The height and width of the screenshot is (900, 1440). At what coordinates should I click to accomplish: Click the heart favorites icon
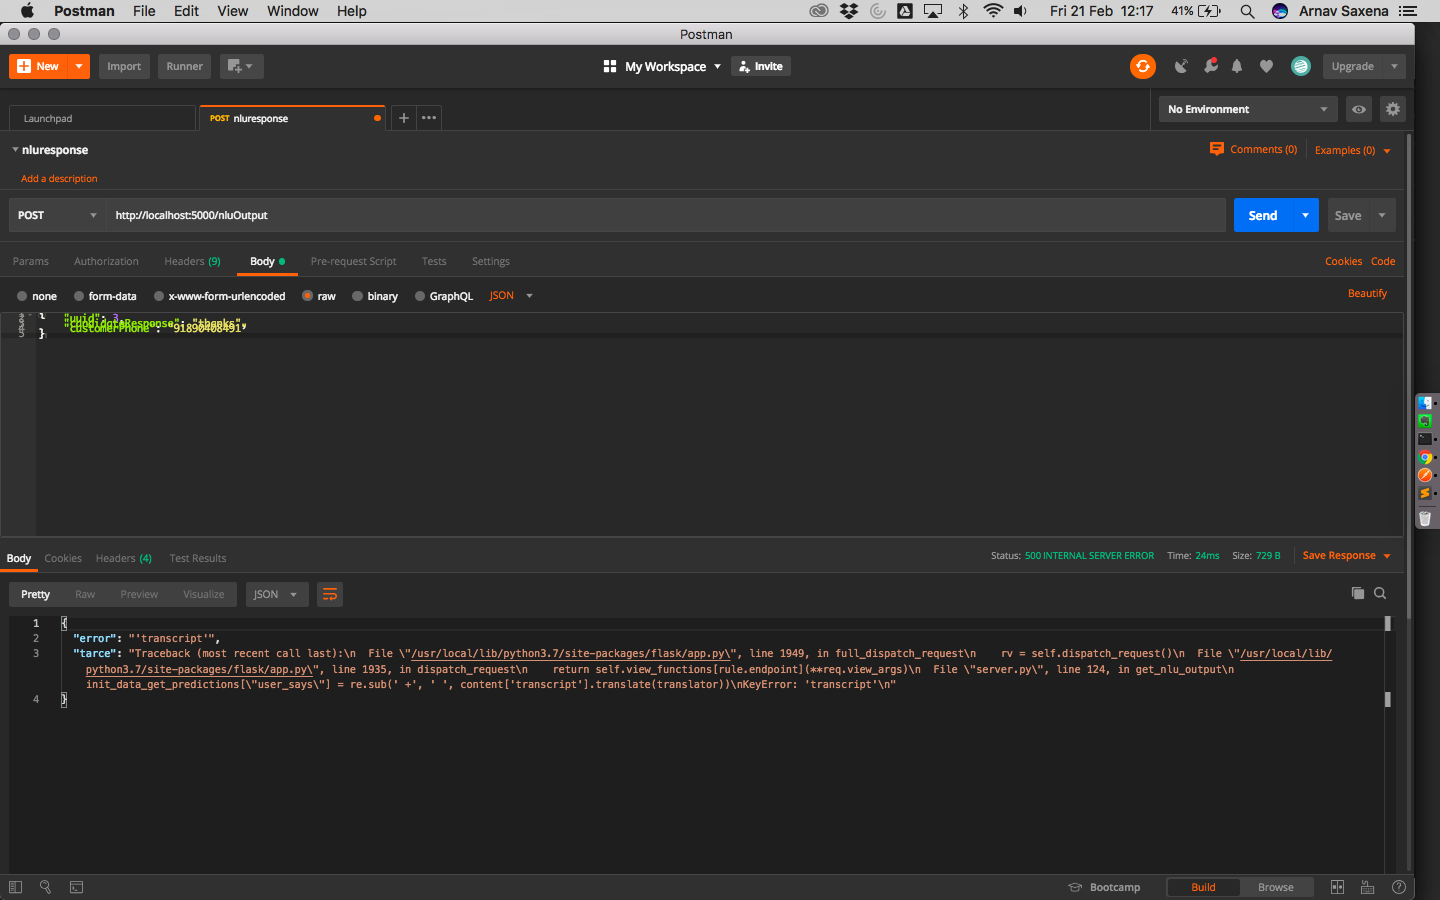point(1266,66)
